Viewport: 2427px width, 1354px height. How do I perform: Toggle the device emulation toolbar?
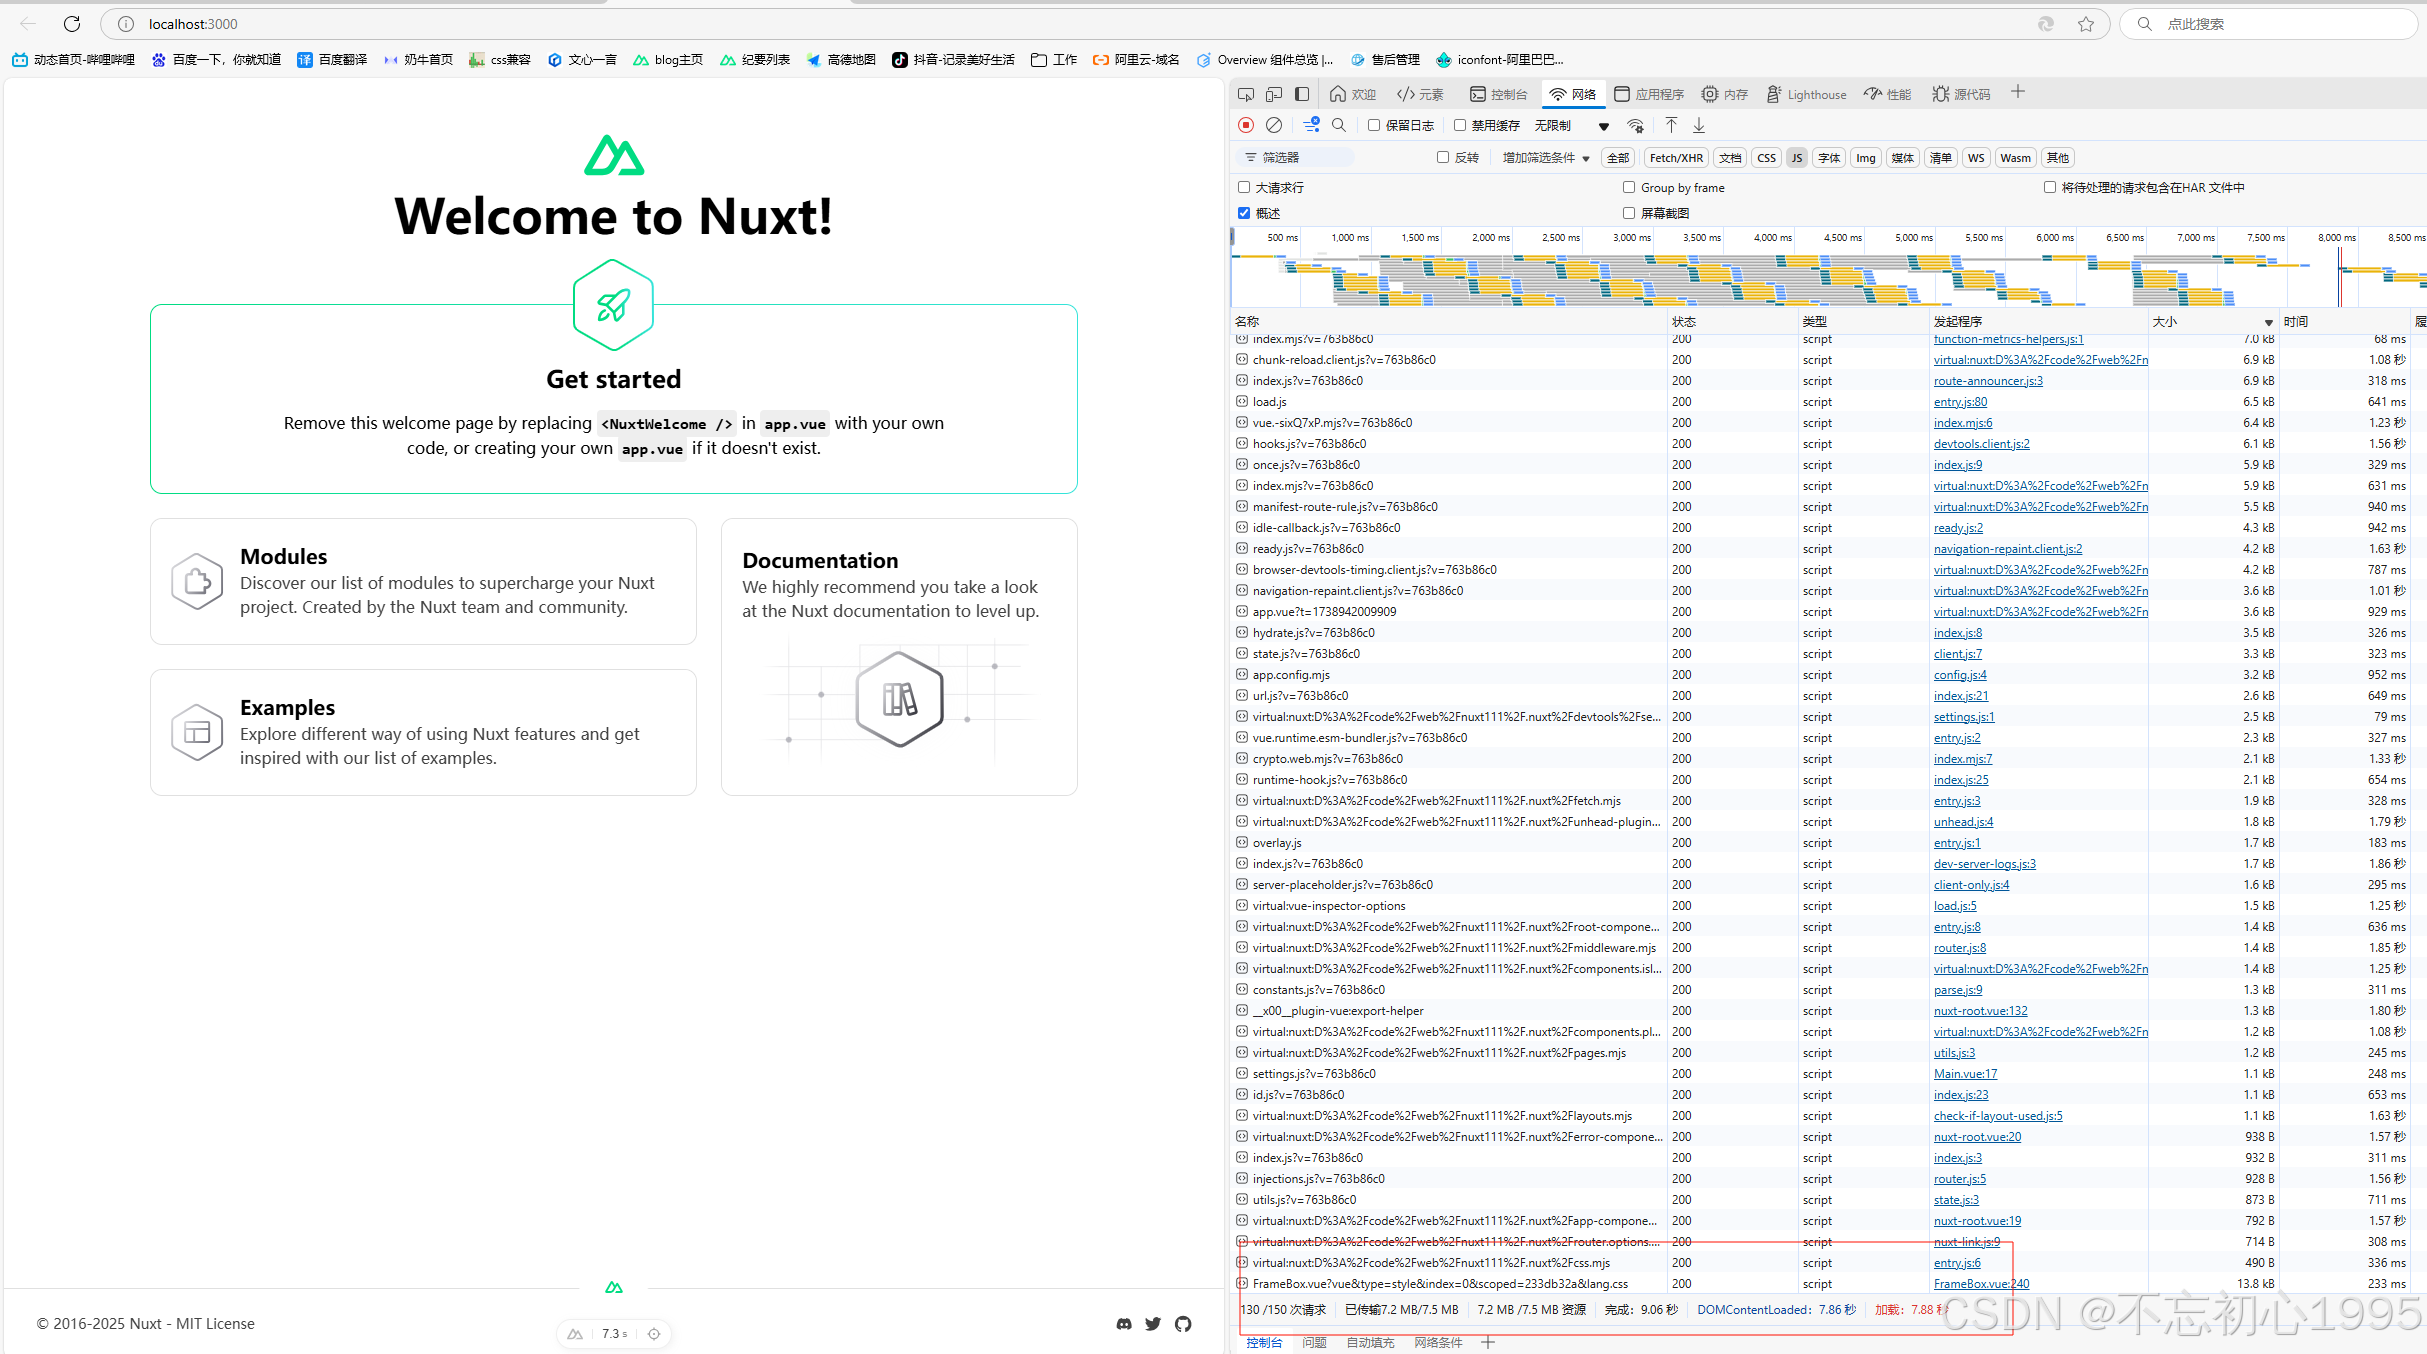[x=1274, y=93]
